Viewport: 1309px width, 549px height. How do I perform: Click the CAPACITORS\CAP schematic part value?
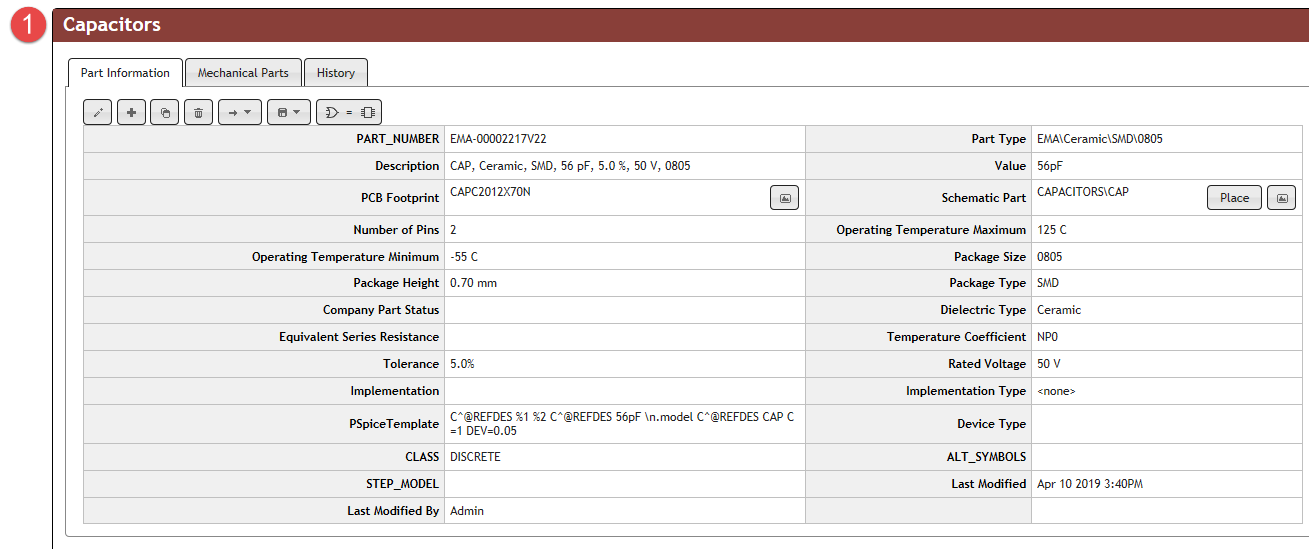[1082, 192]
